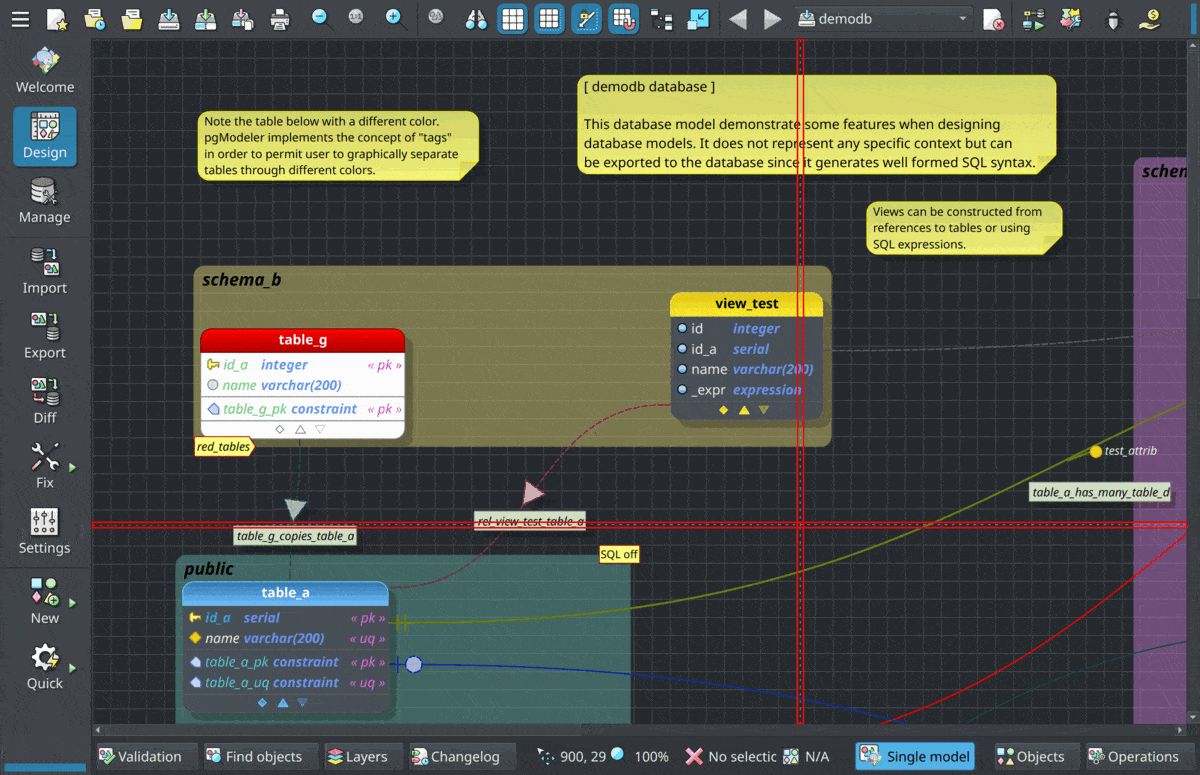This screenshot has height=775, width=1200.
Task: Select the table_g title bar
Action: [302, 340]
